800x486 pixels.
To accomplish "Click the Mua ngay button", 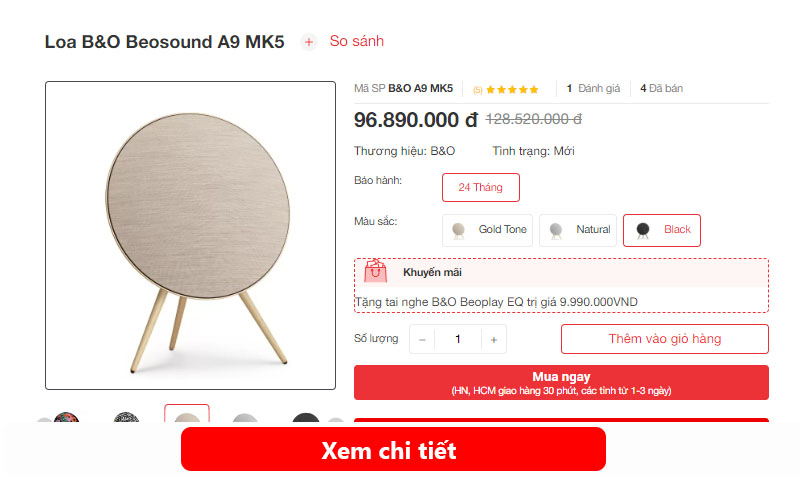I will click(561, 382).
